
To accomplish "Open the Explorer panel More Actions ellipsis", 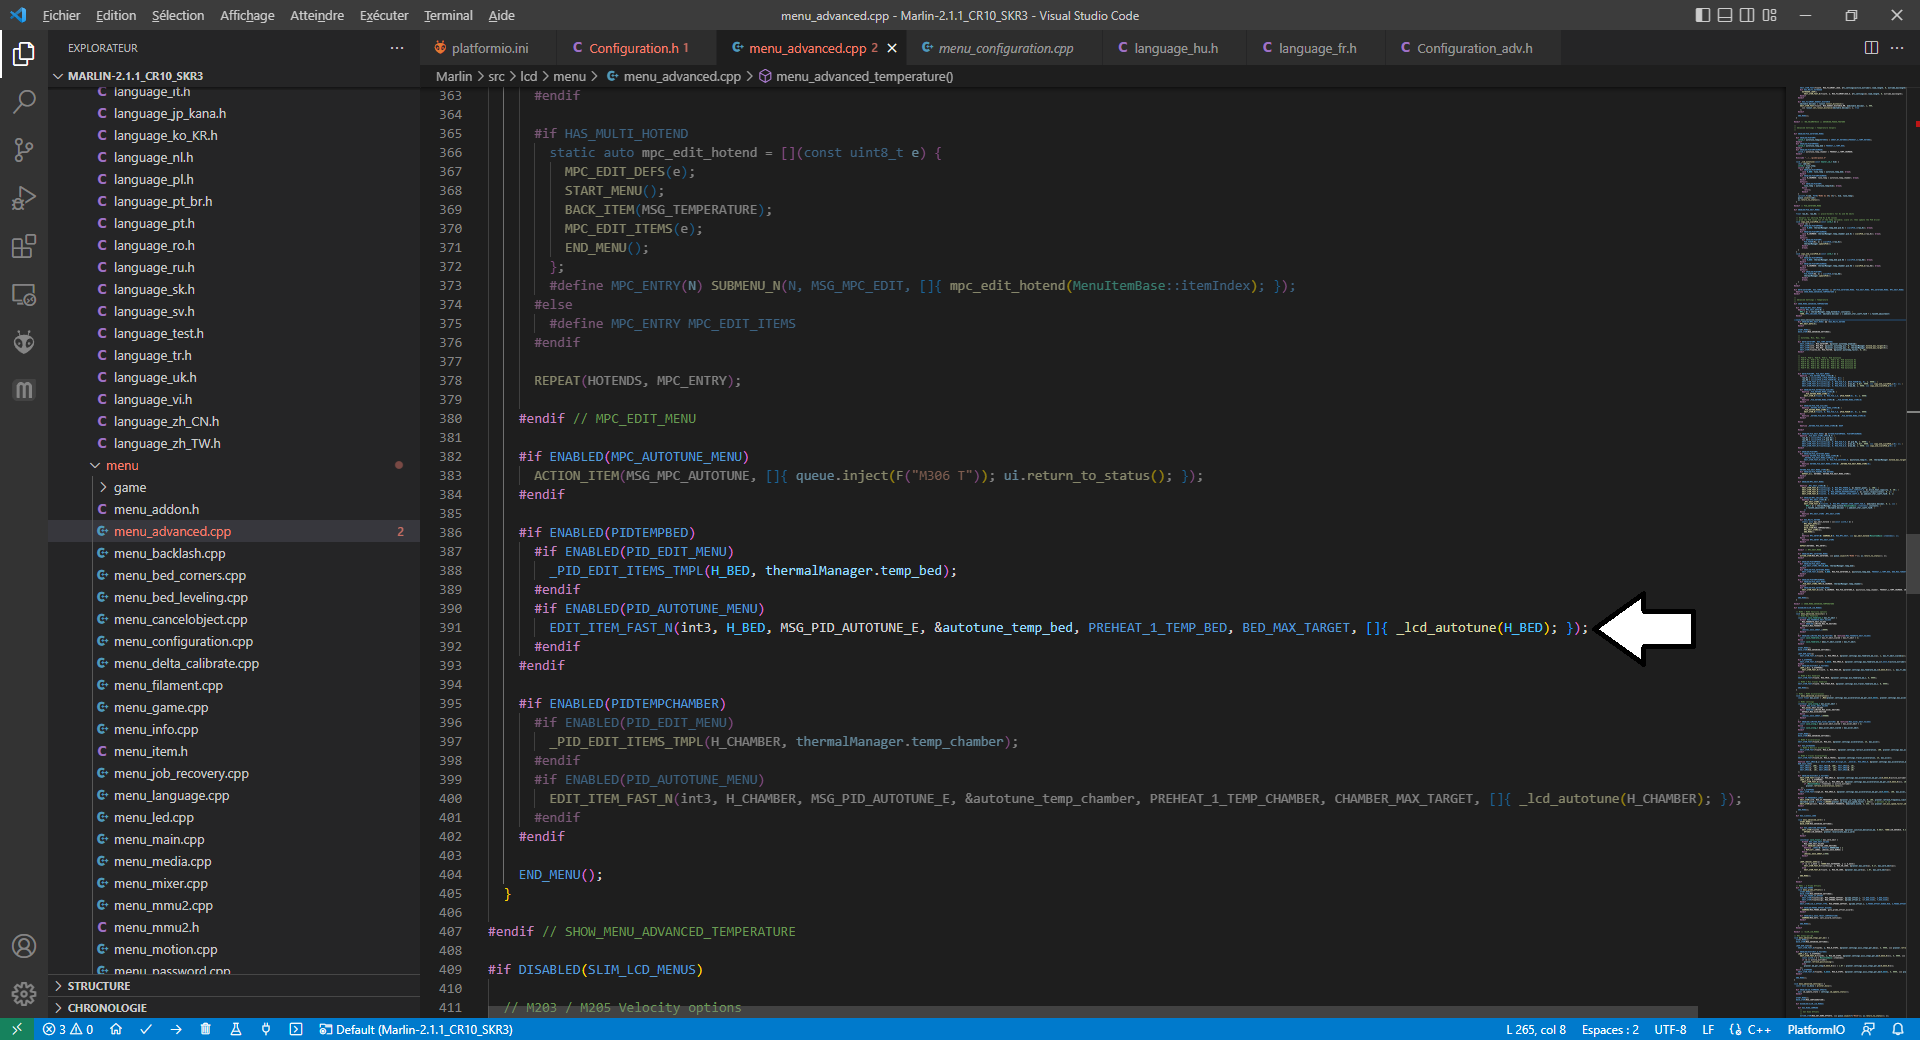I will coord(397,48).
